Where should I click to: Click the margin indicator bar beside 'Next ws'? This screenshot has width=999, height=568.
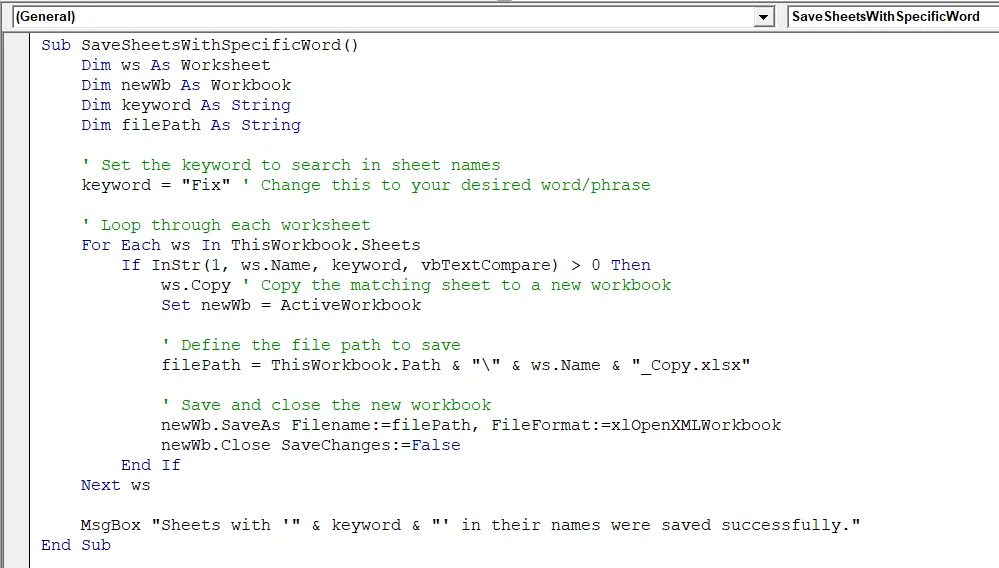[16, 485]
